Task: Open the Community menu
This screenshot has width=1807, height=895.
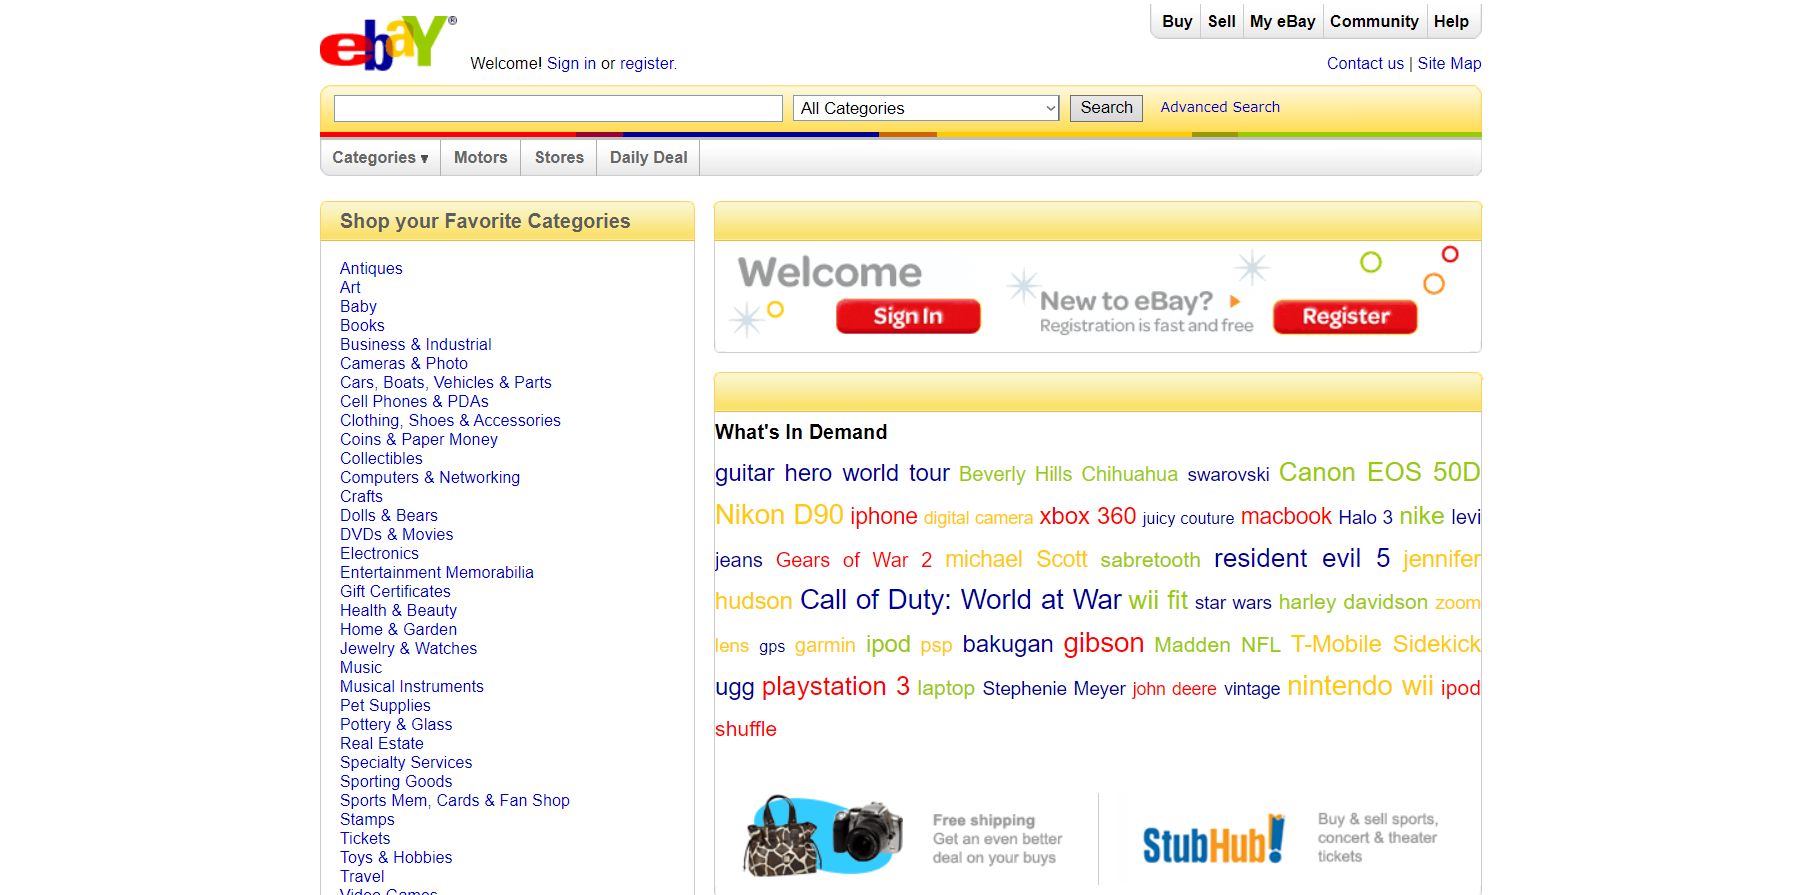Action: point(1374,21)
